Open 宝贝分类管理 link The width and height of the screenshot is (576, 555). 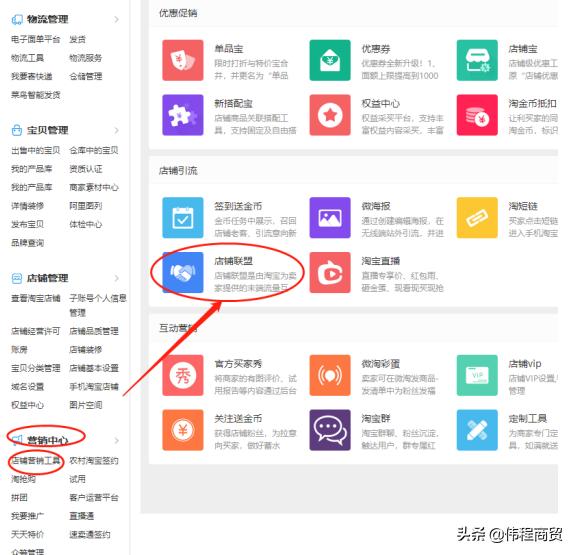[x=36, y=368]
